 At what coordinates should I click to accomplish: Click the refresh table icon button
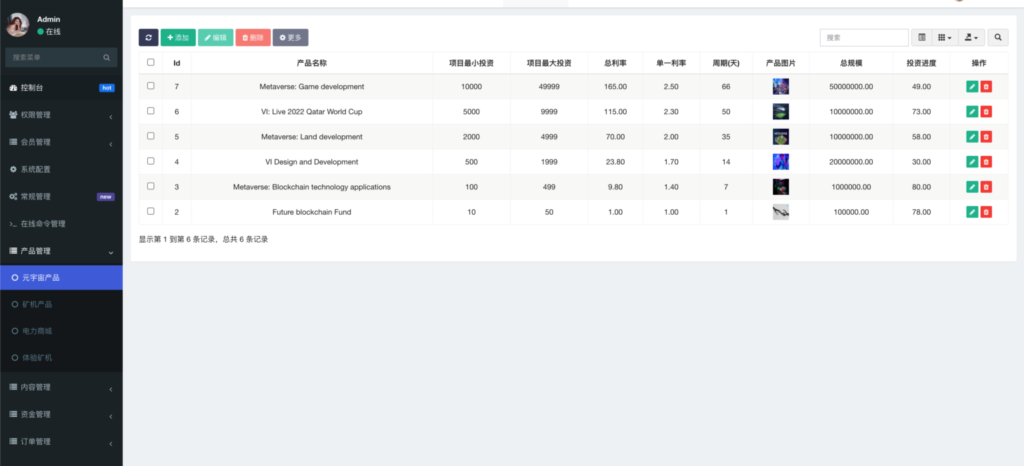(148, 37)
